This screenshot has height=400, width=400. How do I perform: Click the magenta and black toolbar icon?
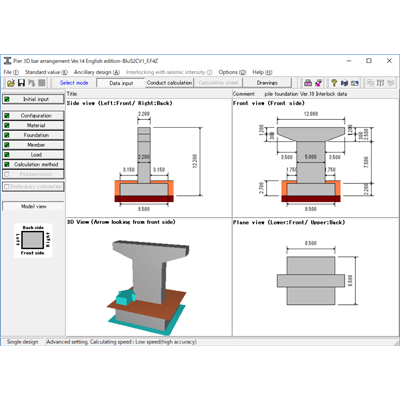pyautogui.click(x=318, y=83)
